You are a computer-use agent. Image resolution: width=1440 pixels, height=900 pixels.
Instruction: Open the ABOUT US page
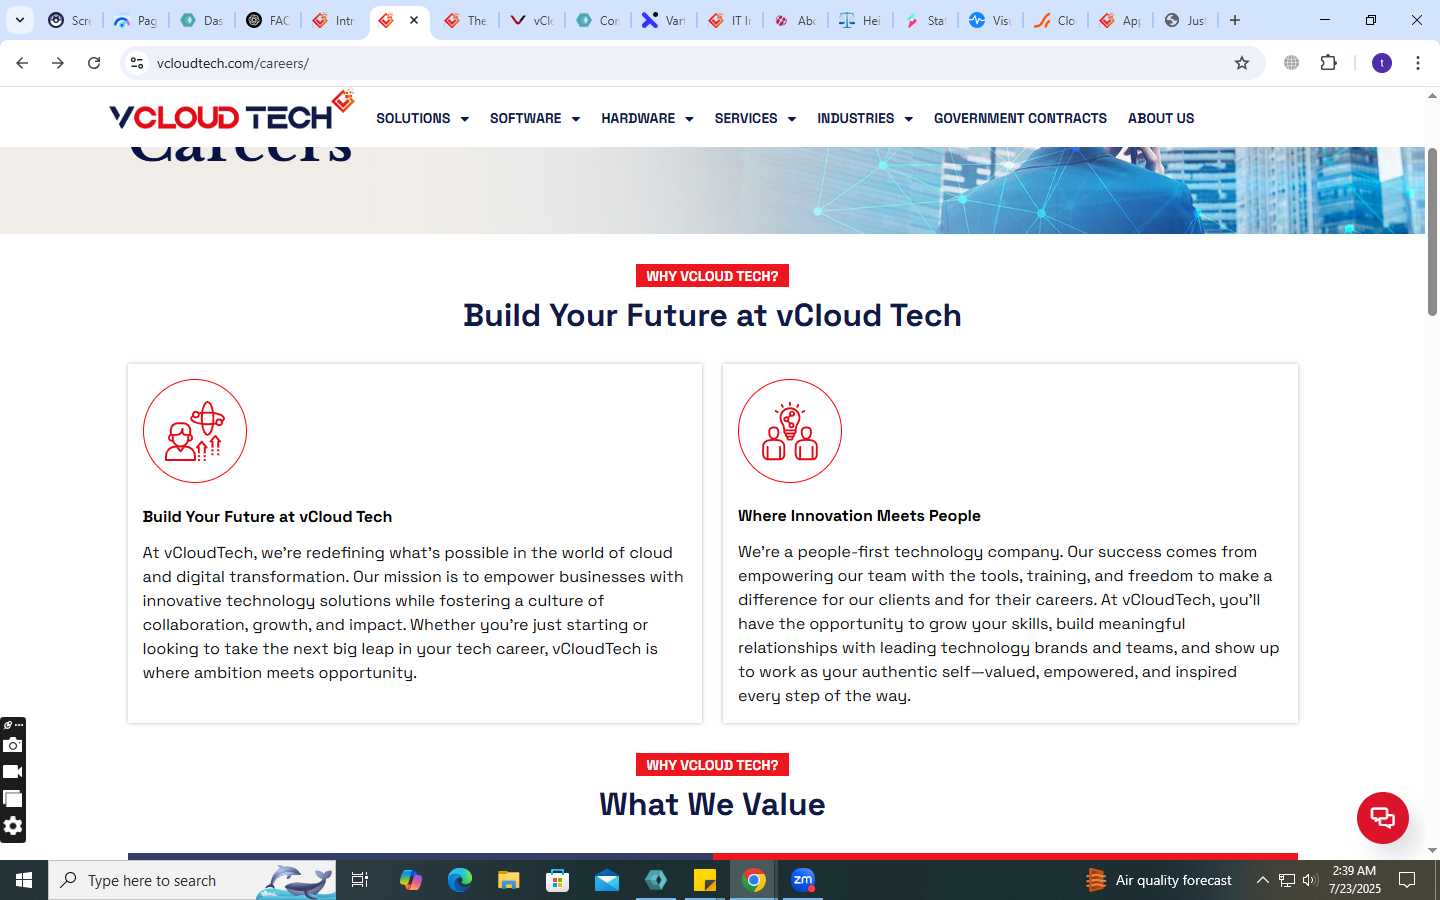click(x=1161, y=118)
